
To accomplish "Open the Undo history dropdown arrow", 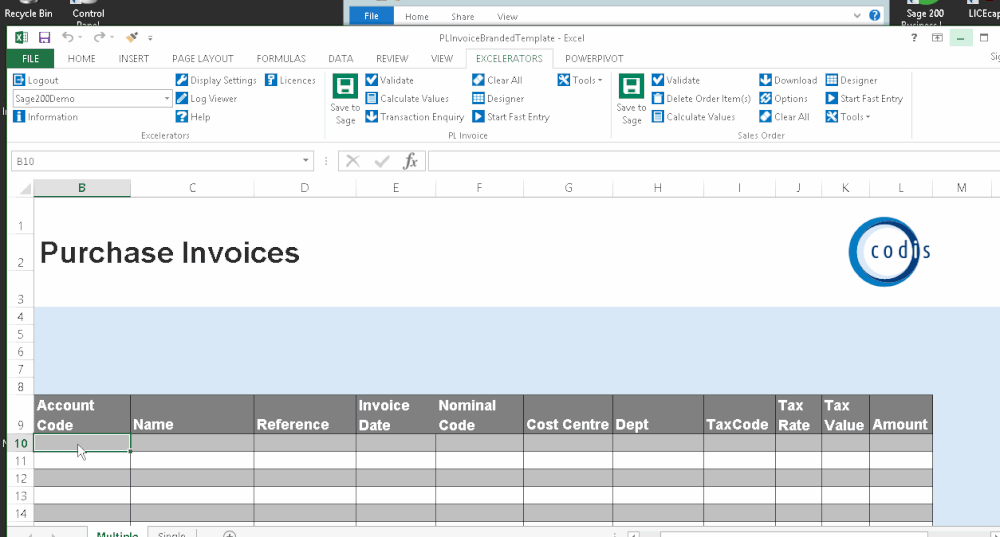I will click(80, 38).
